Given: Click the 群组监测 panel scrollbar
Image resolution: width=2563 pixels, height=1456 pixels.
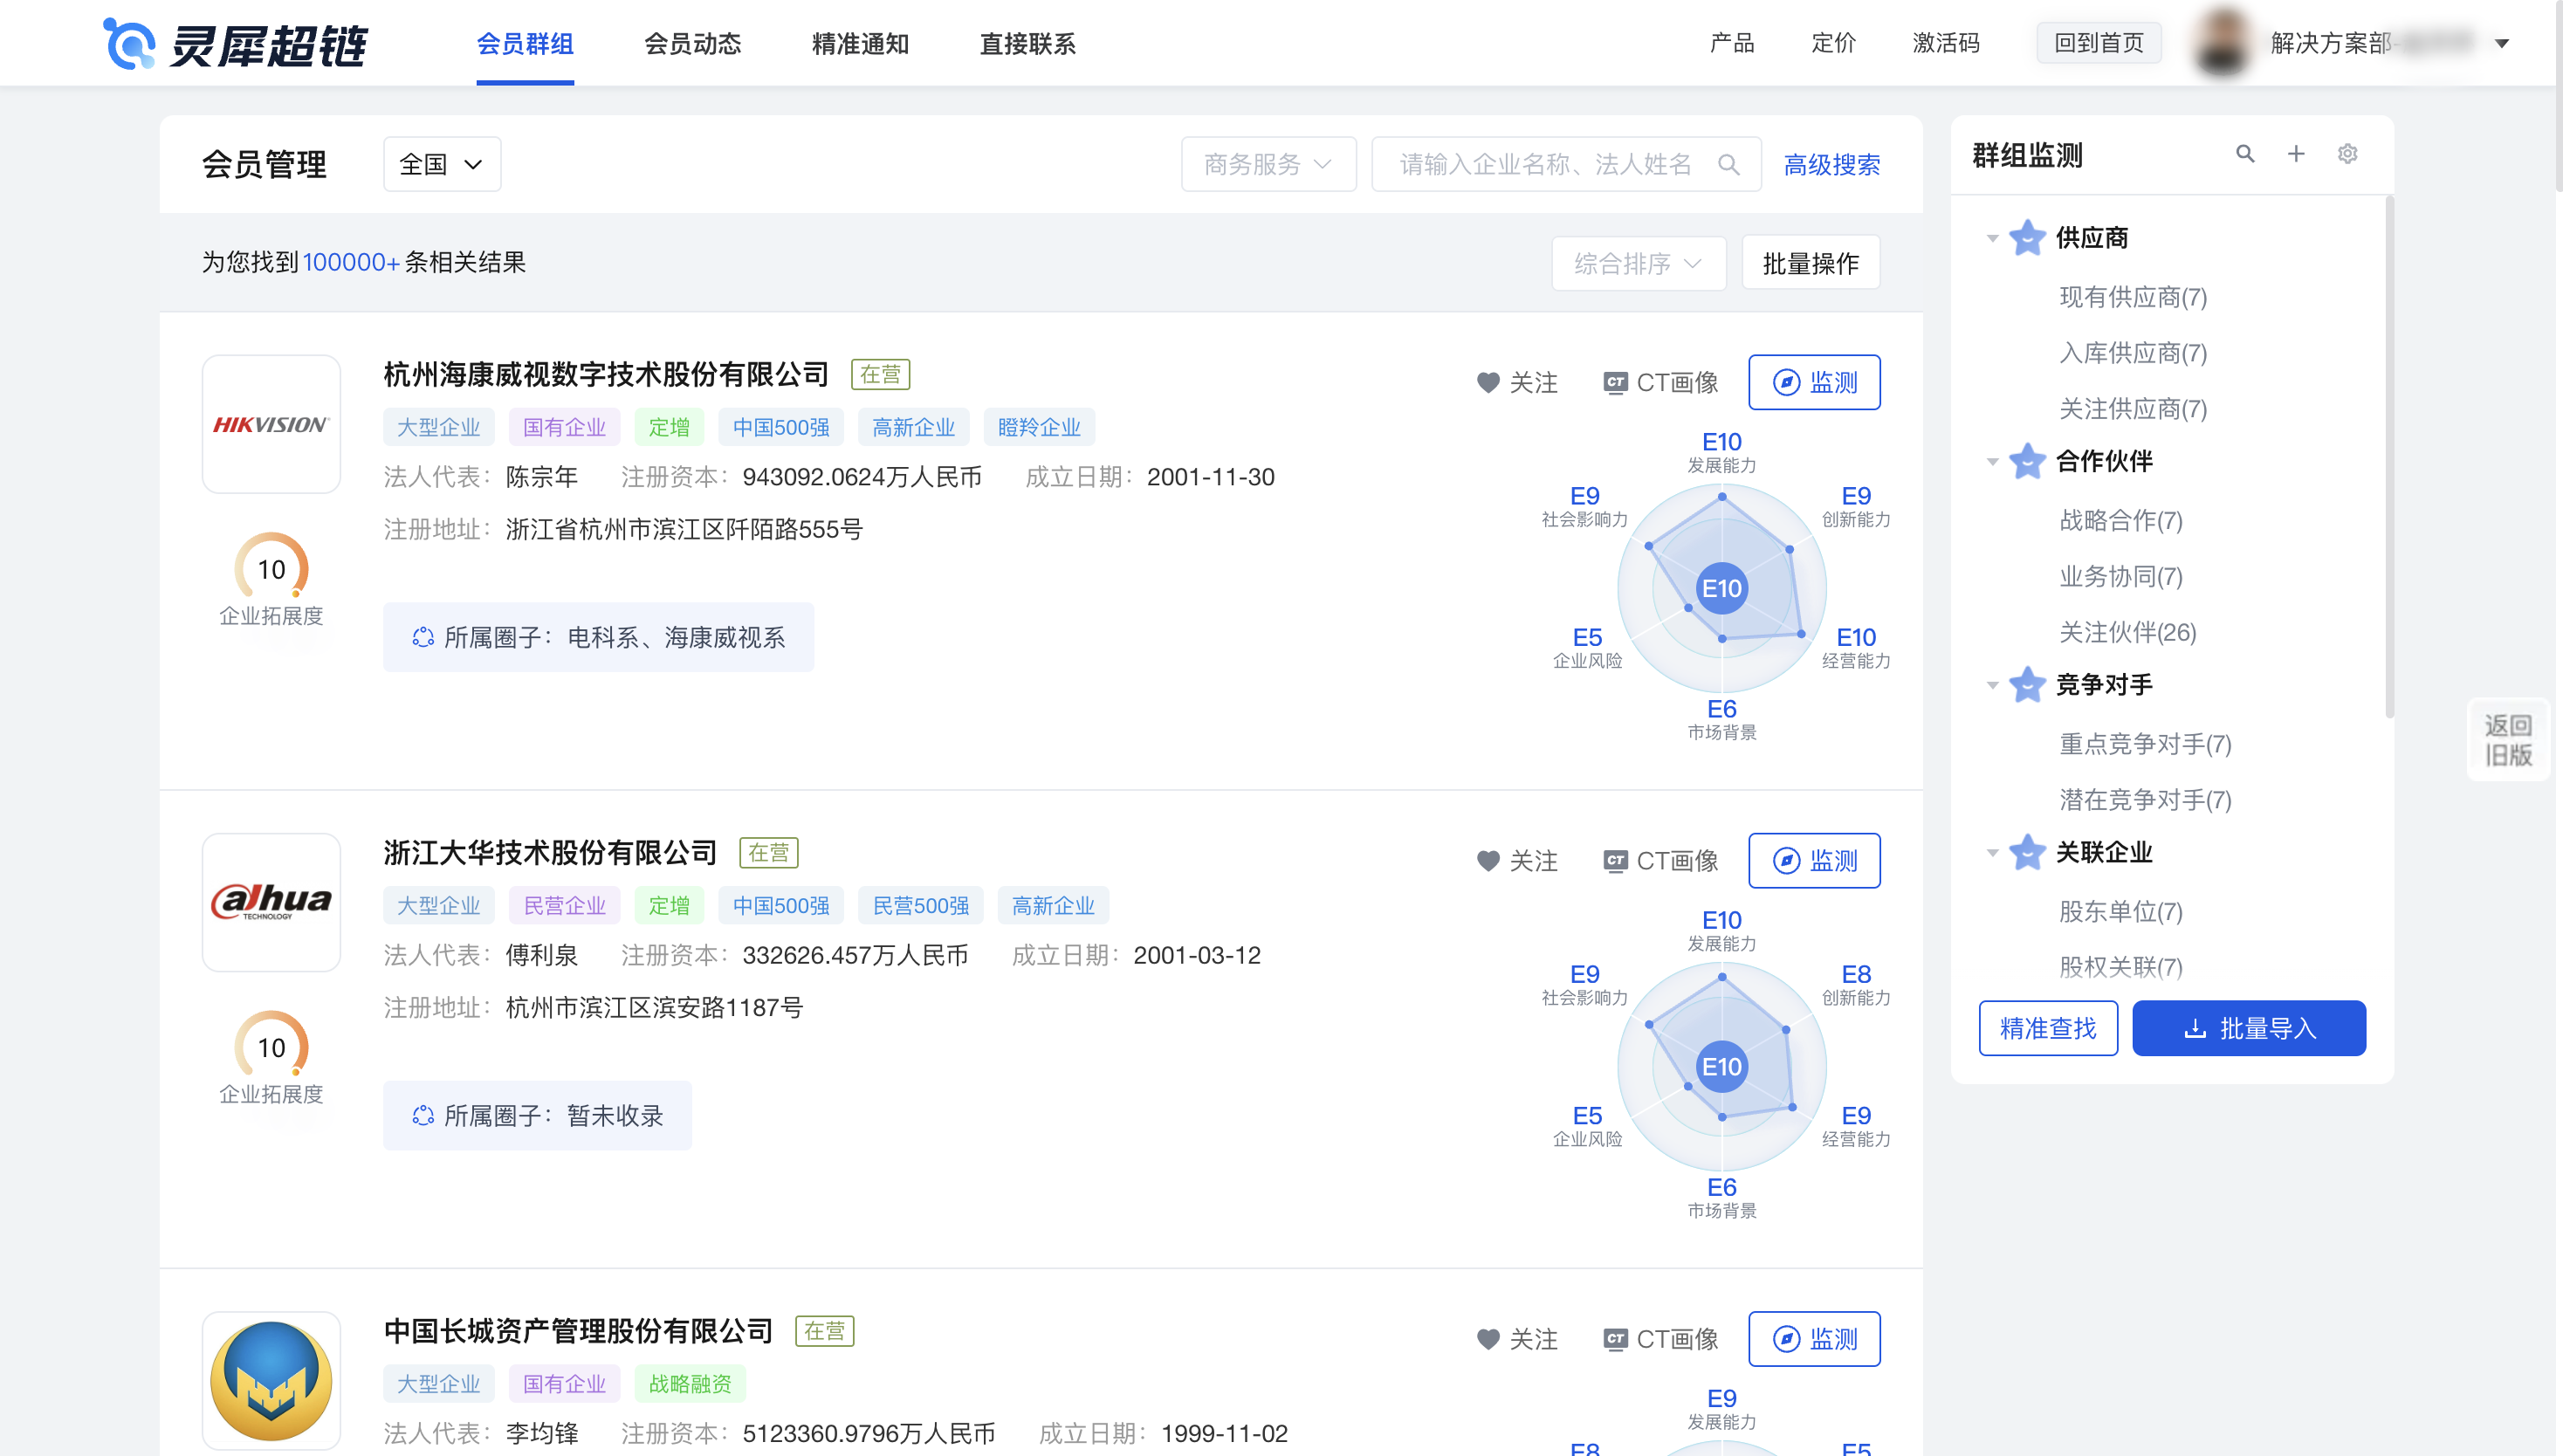Looking at the screenshot, I should pos(2388,457).
